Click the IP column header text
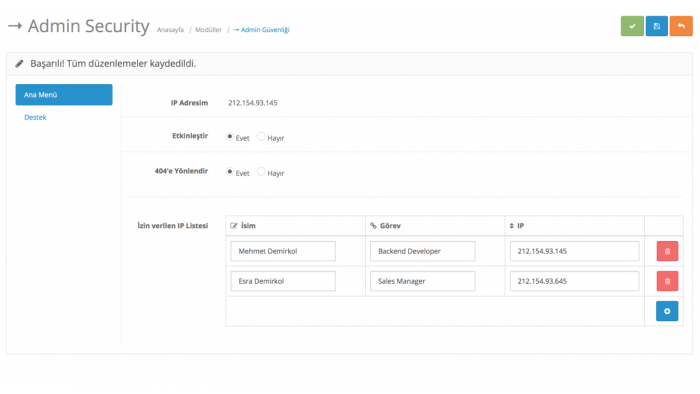 521,226
